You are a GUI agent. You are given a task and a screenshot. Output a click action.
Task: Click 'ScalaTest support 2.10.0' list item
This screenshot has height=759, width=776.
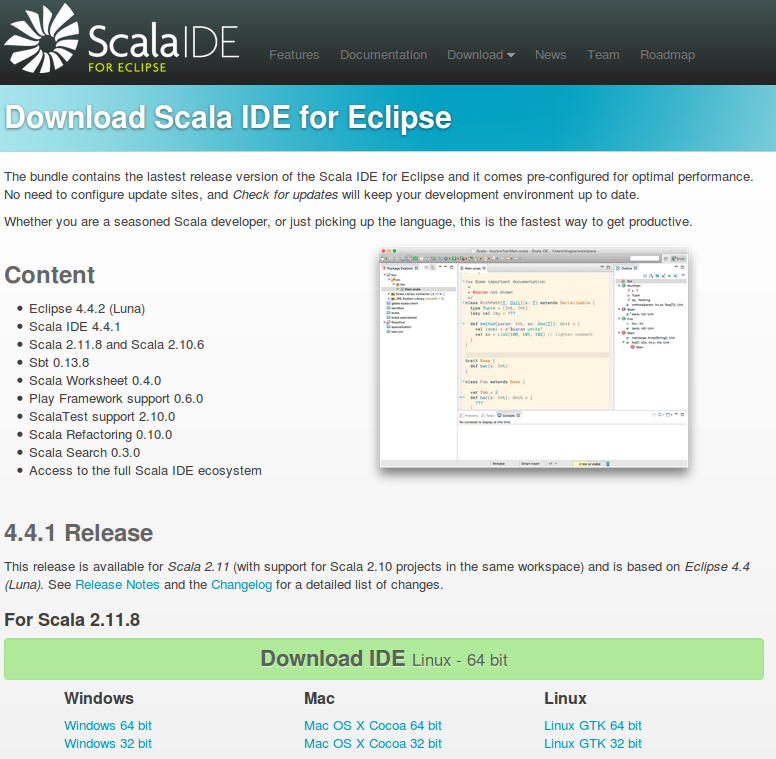pos(102,417)
